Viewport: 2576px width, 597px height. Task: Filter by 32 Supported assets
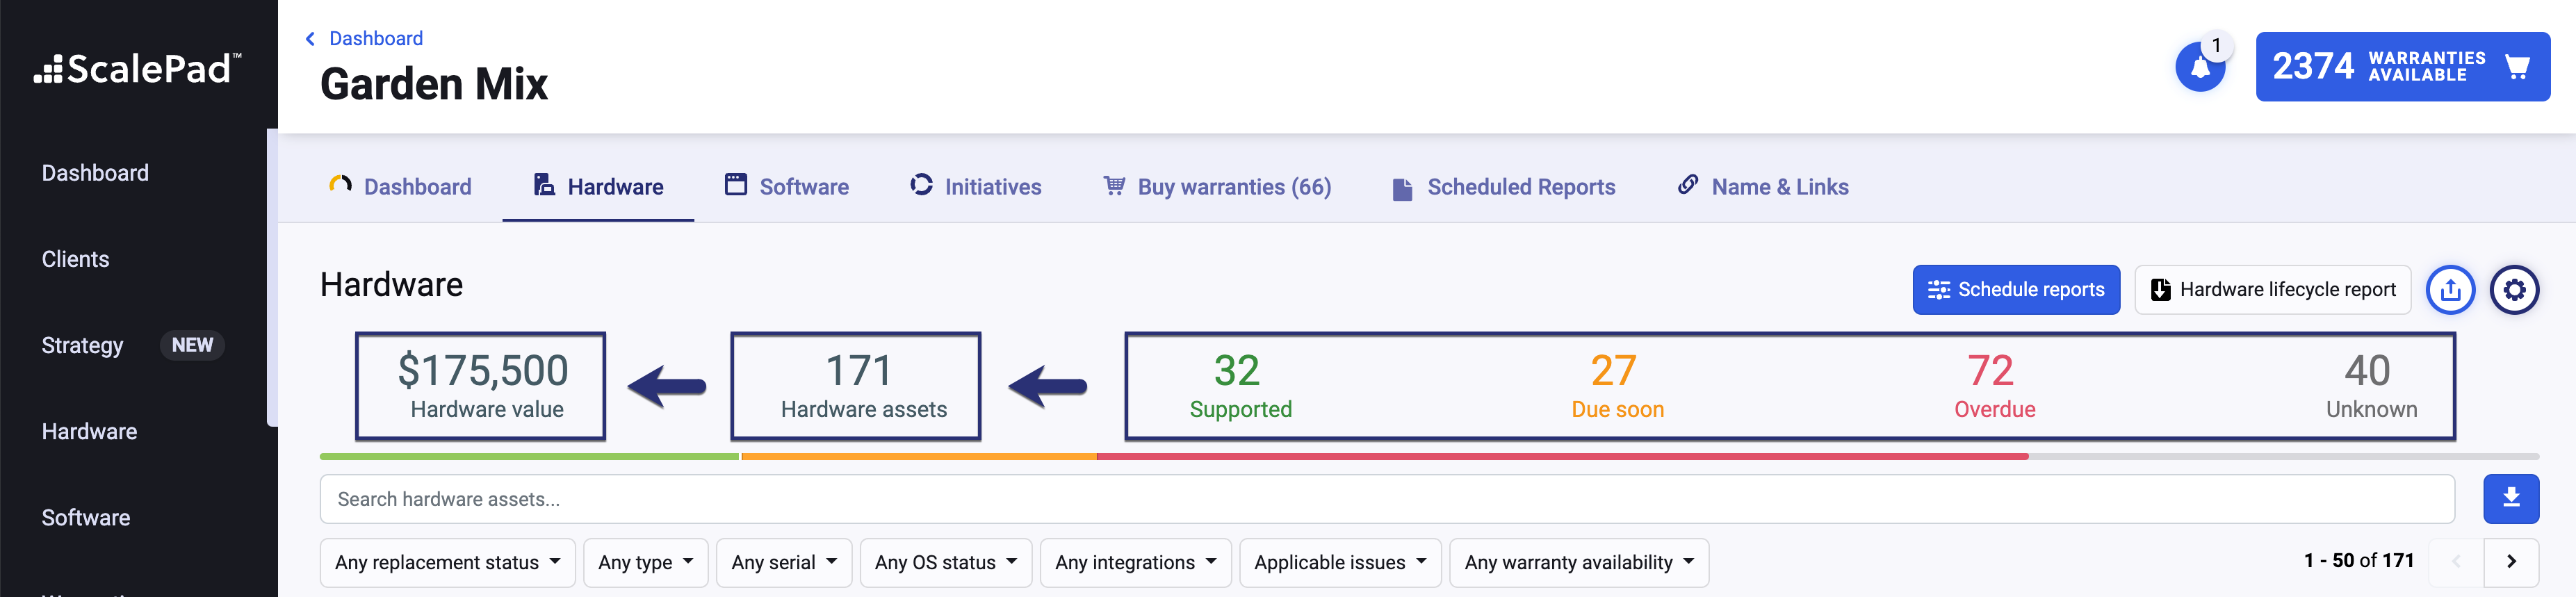point(1240,386)
